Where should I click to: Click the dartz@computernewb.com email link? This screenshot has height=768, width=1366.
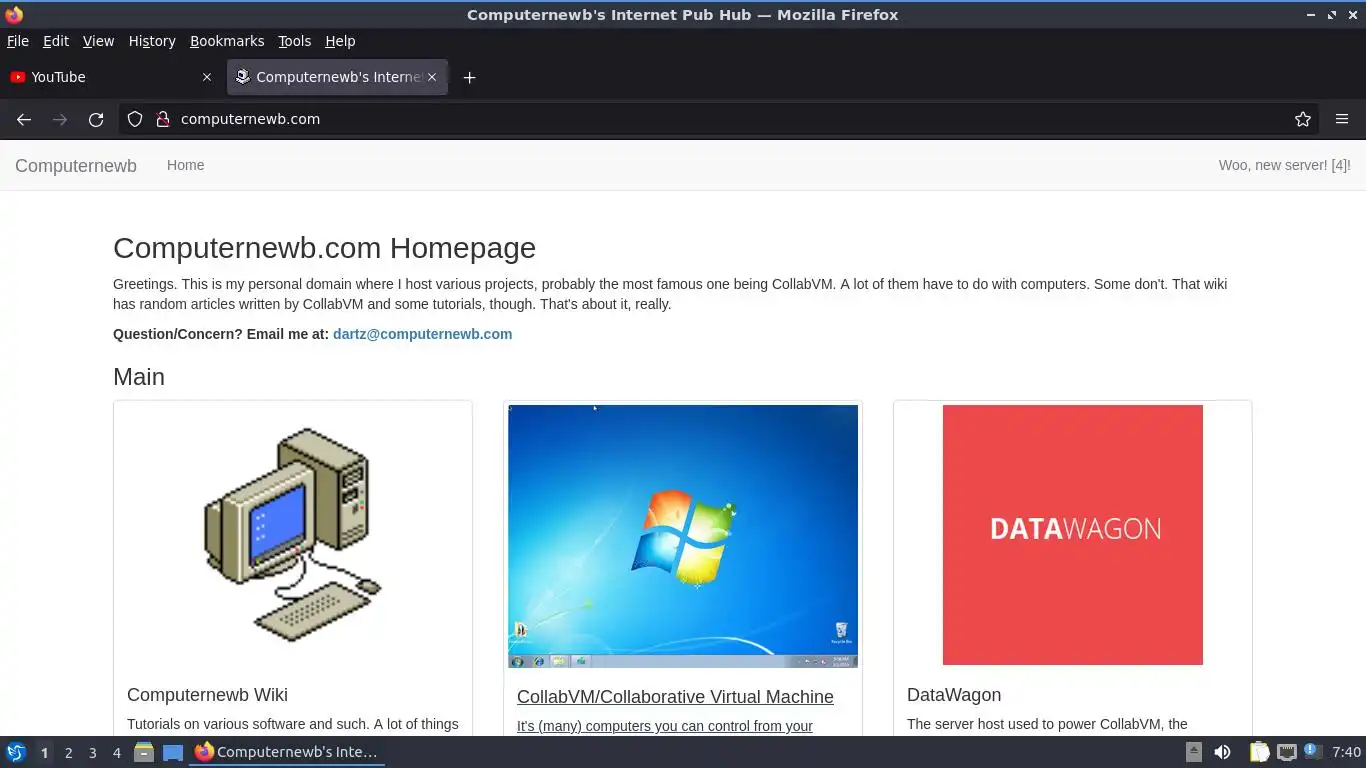422,334
